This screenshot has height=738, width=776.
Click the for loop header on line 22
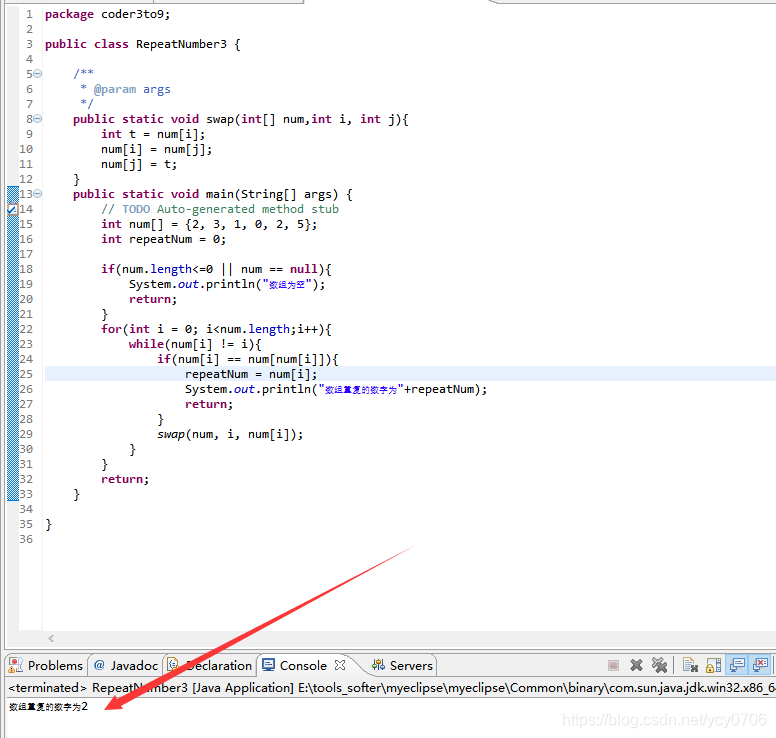click(x=216, y=329)
